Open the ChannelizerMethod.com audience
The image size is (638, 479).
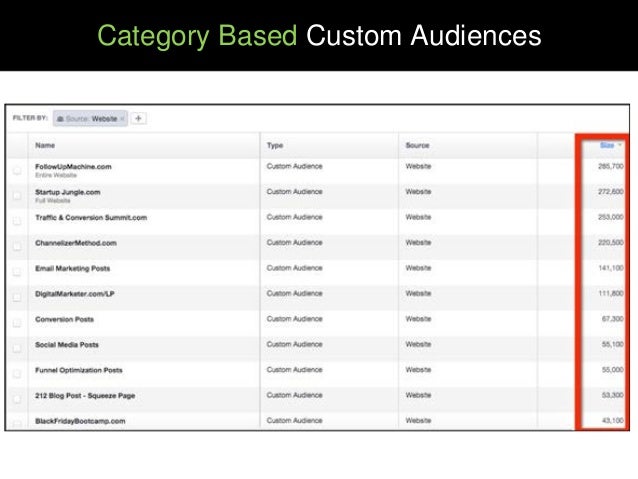[76, 243]
